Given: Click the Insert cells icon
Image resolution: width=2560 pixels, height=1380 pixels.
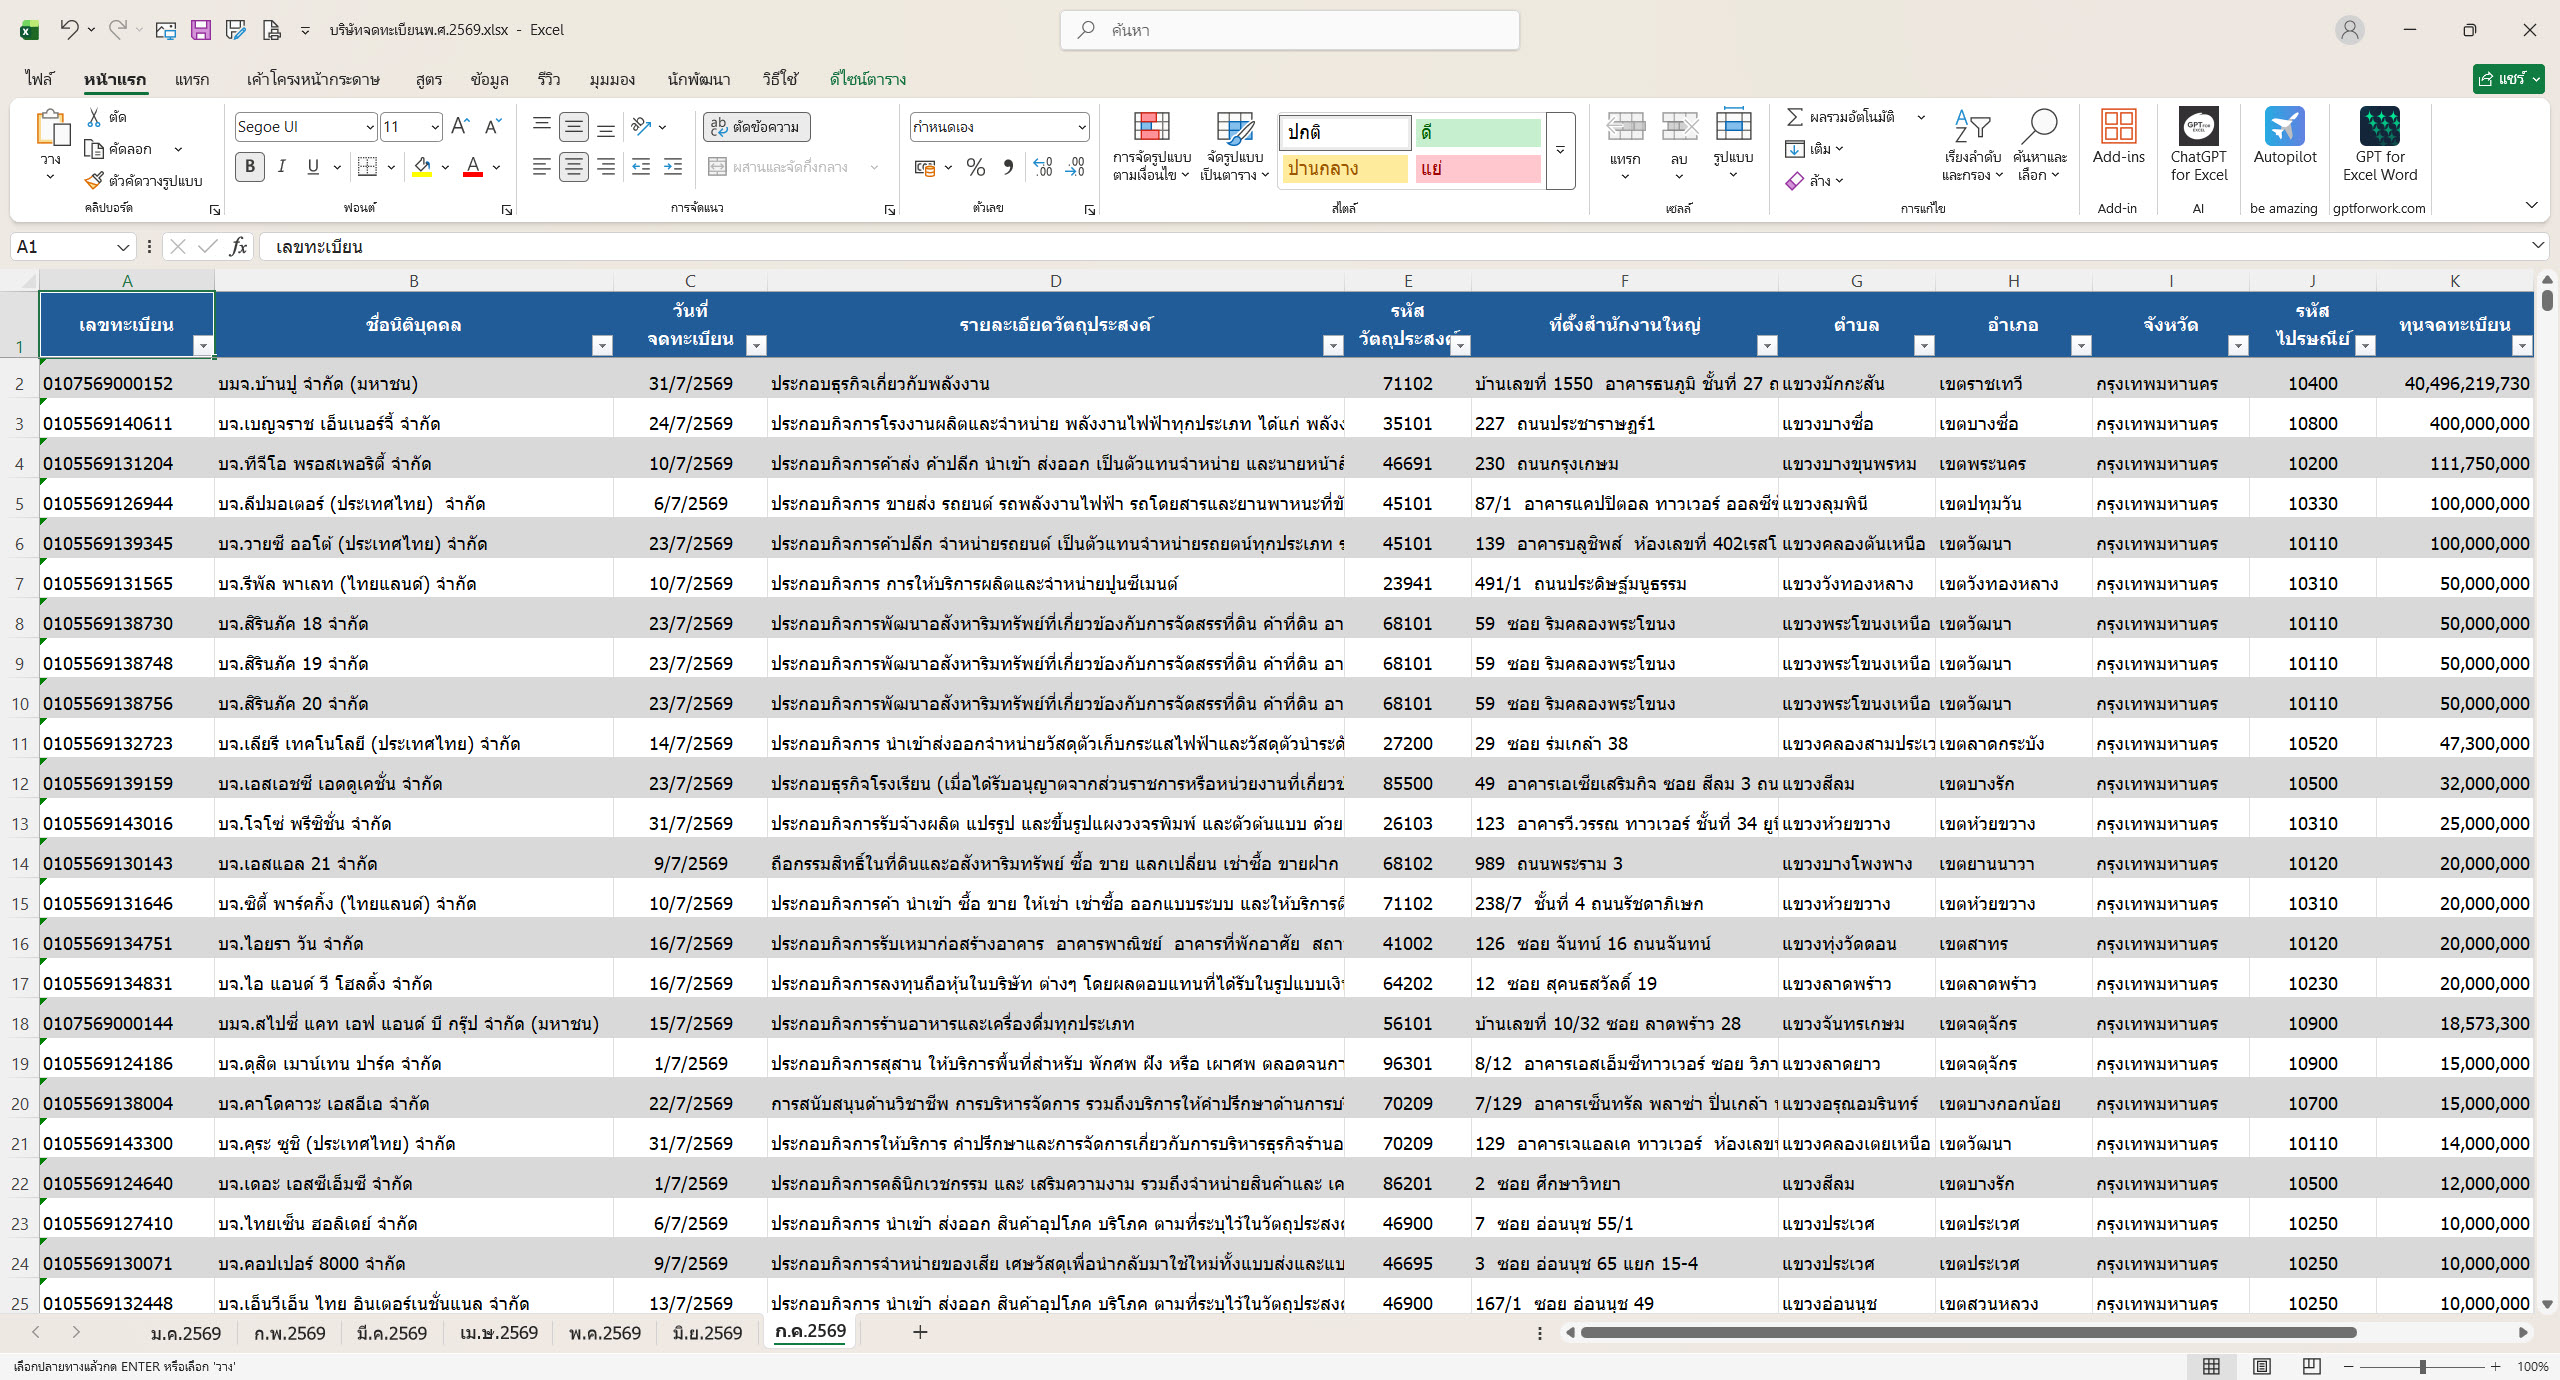Looking at the screenshot, I should pyautogui.click(x=1625, y=127).
